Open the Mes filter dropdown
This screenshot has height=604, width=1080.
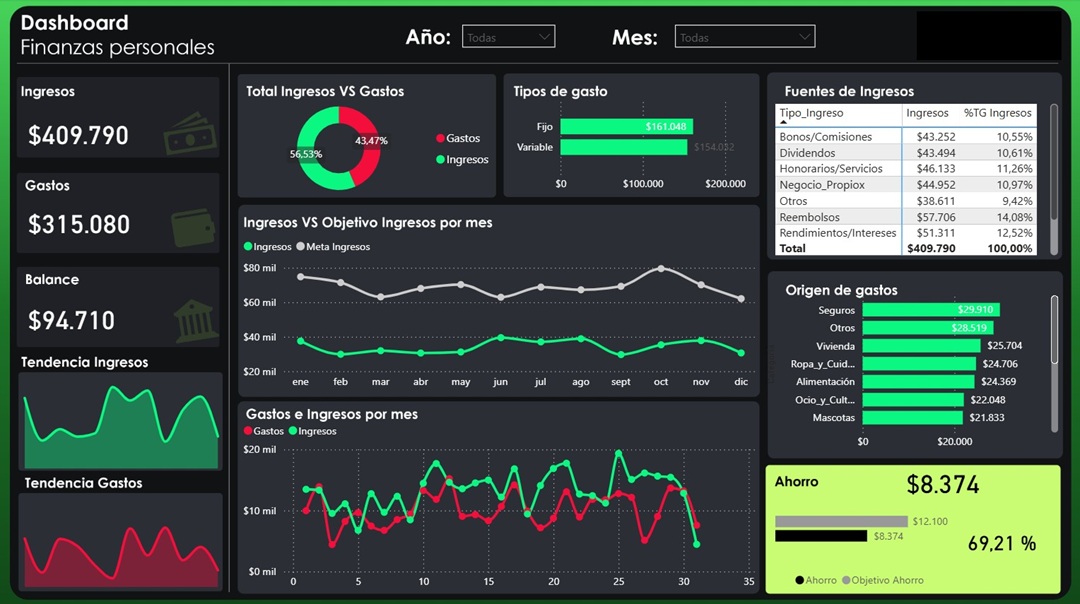click(744, 37)
